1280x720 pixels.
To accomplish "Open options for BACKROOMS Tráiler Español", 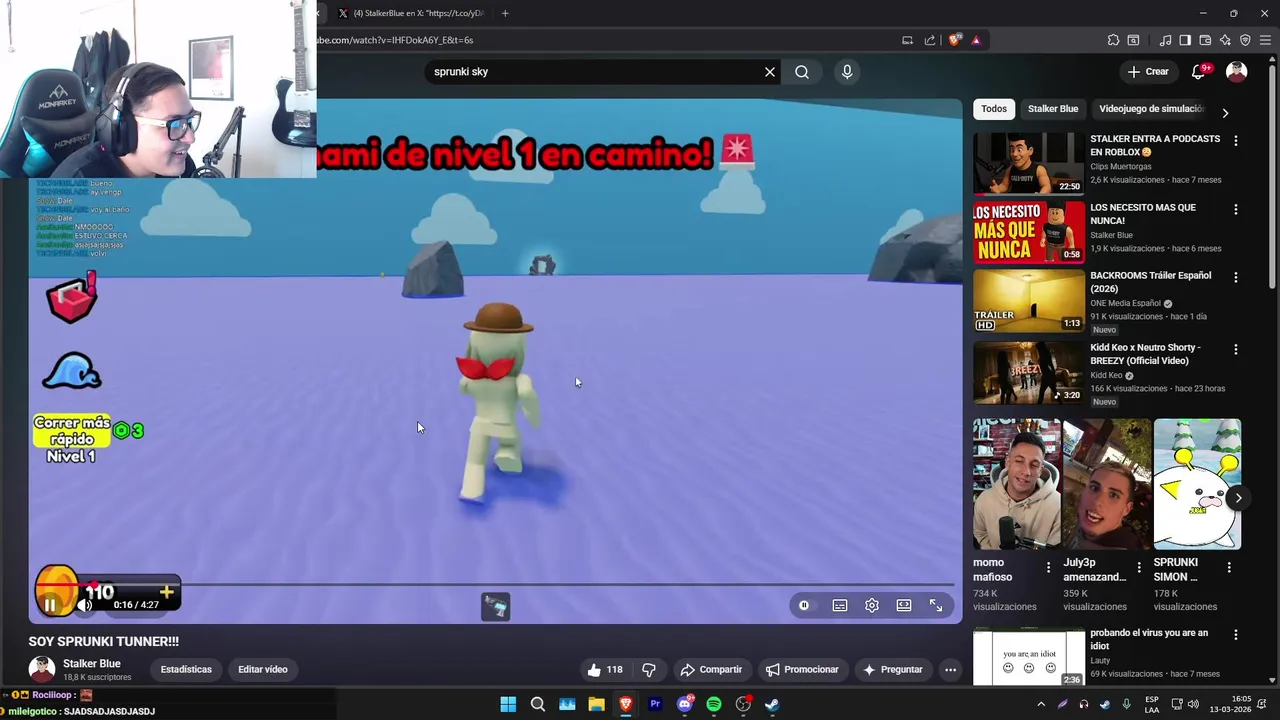I will click(1236, 277).
